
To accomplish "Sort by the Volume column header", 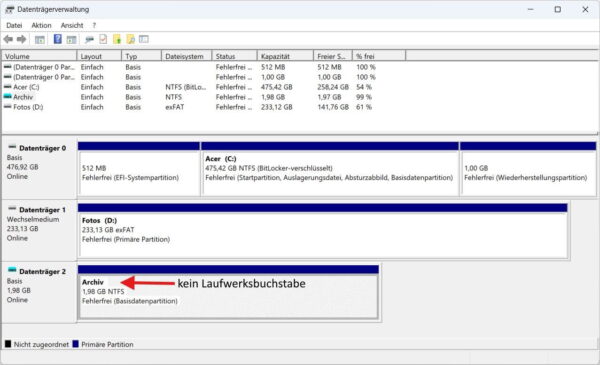I will pos(39,56).
